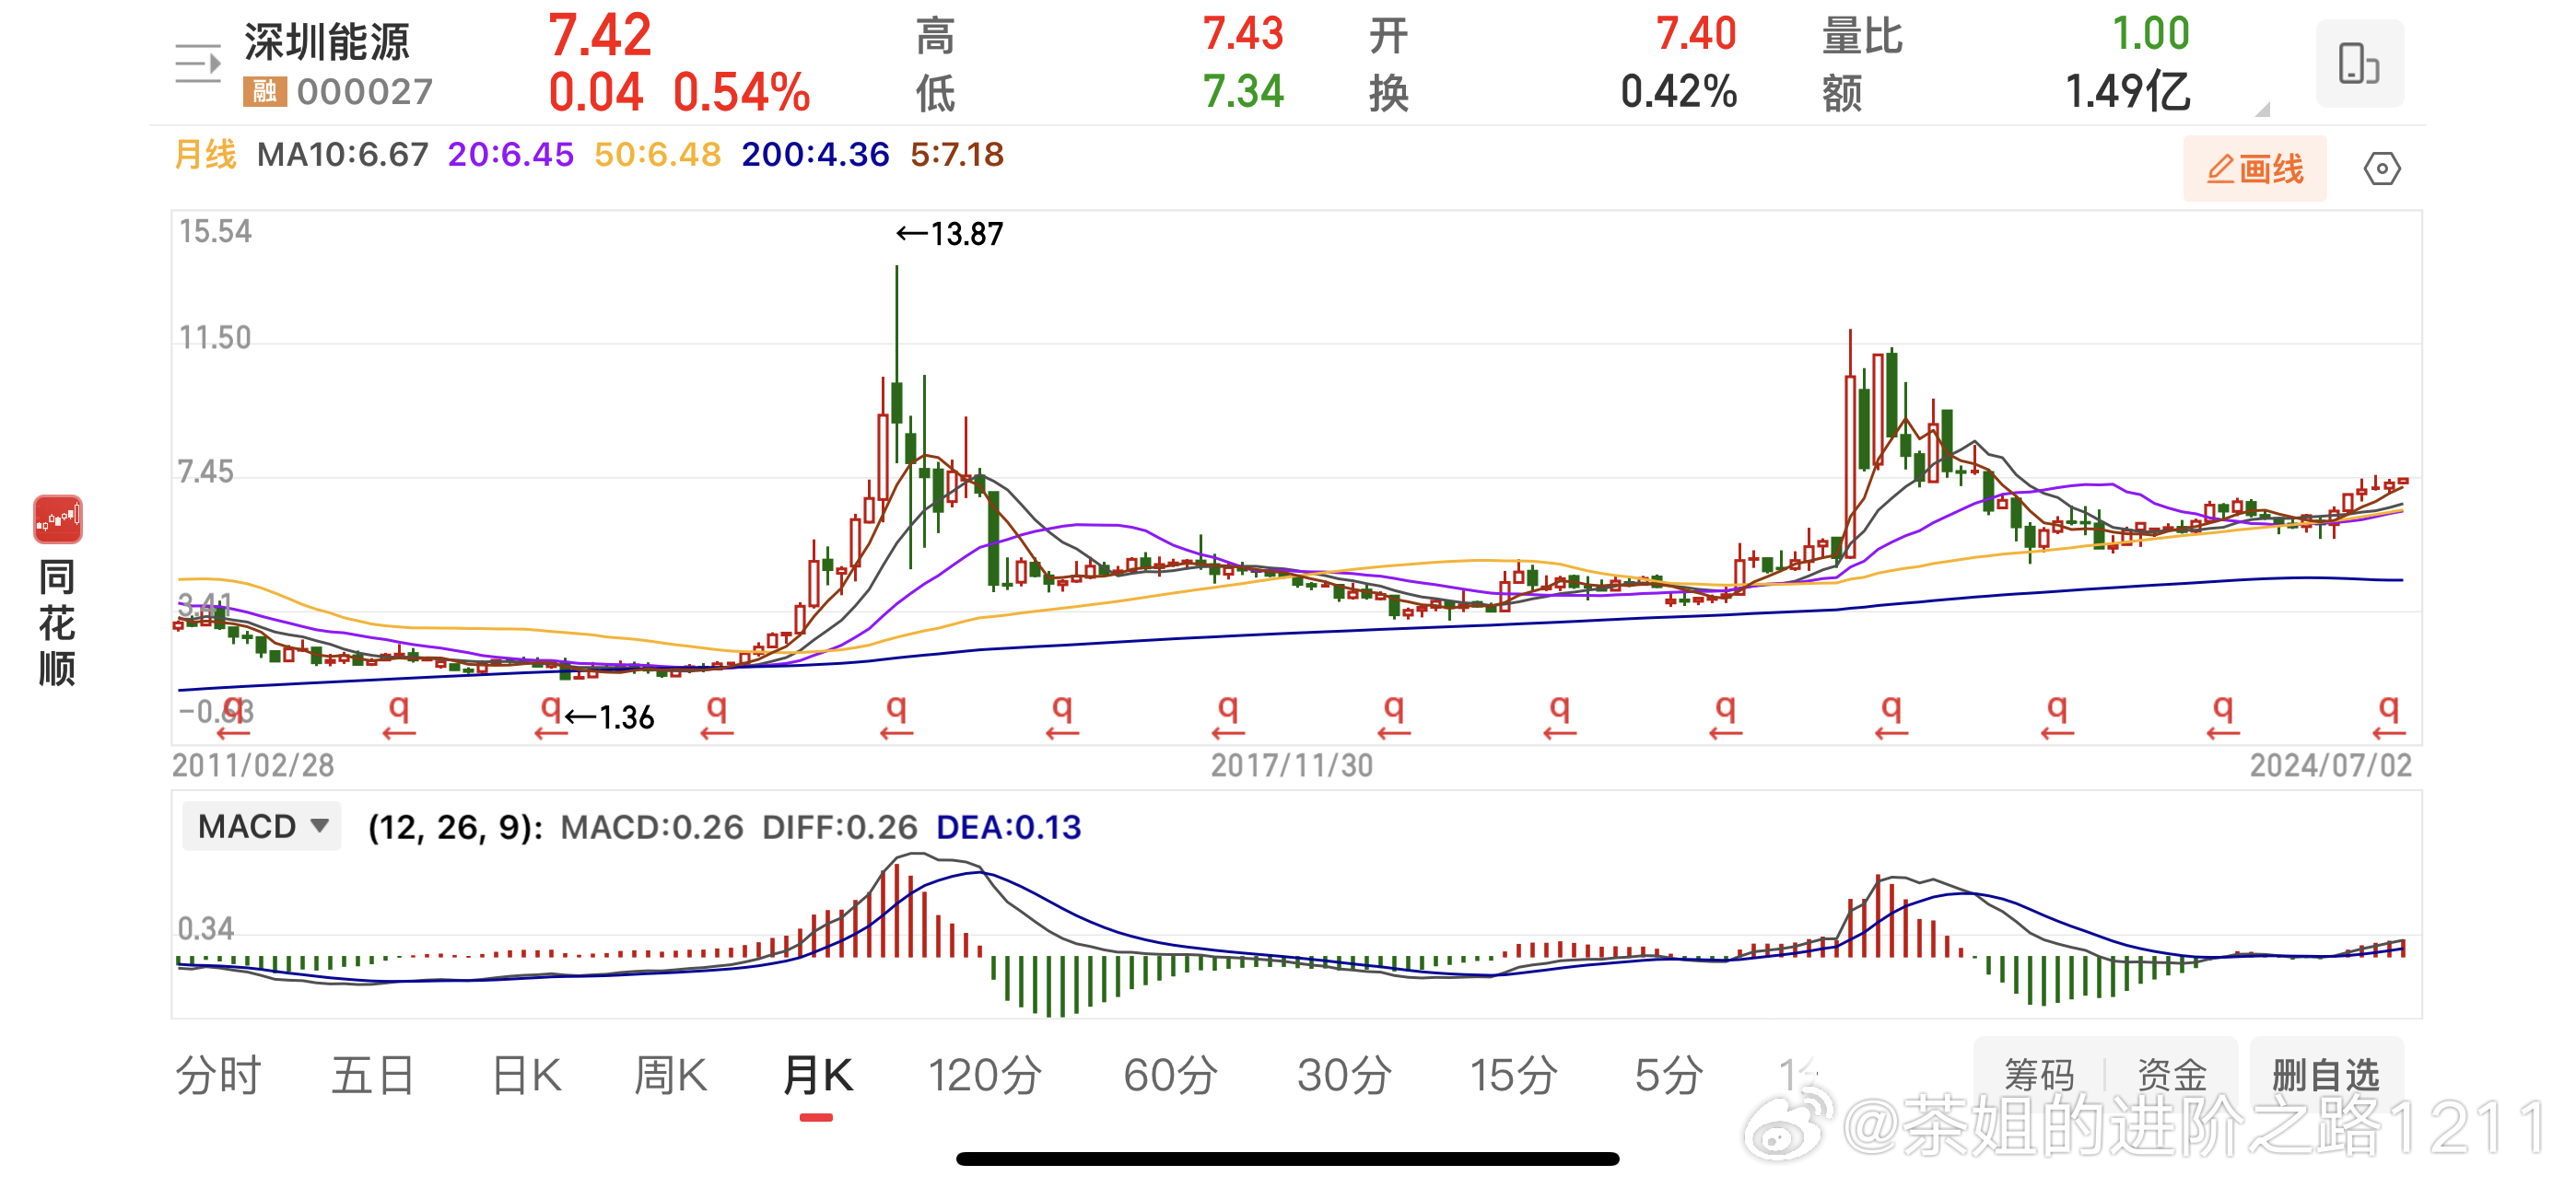This screenshot has height=1188, width=2576.
Task: Switch to 60分 tab
Action: click(x=1171, y=1076)
